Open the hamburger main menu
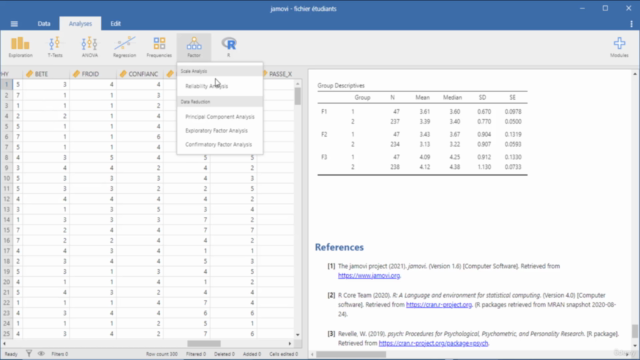 [14, 24]
